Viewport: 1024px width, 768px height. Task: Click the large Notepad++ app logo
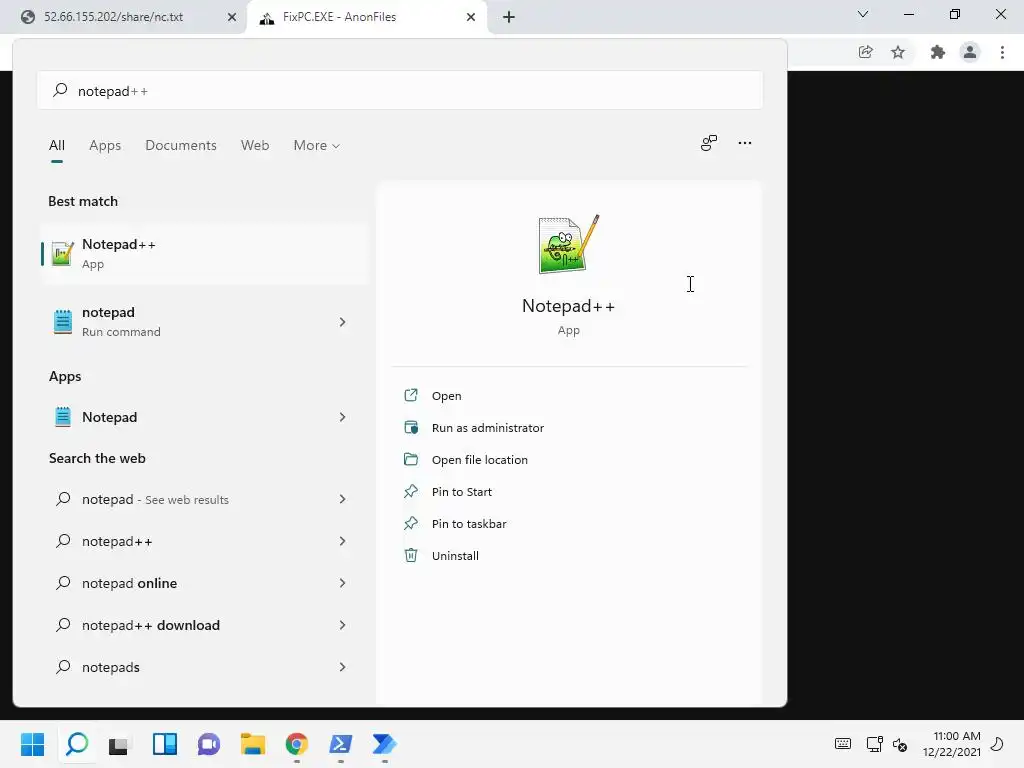coord(568,245)
